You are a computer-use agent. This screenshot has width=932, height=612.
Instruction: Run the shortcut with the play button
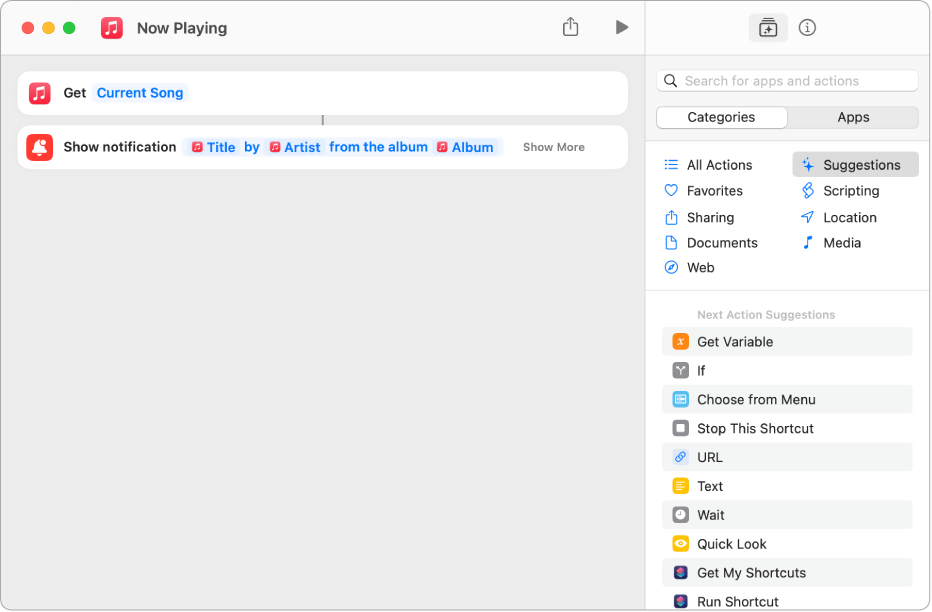point(621,28)
